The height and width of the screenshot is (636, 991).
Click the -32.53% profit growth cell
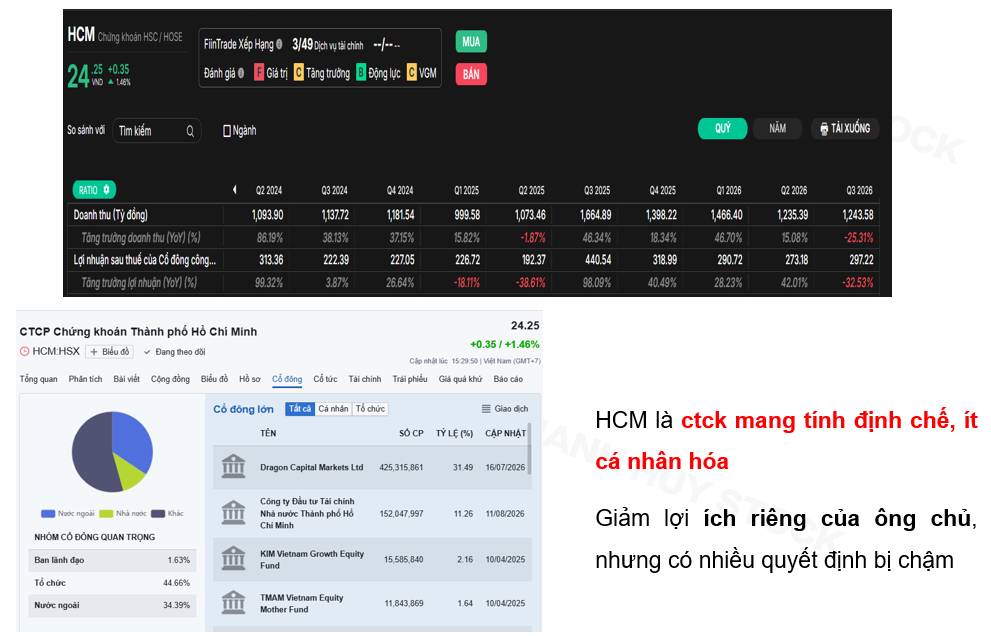pyautogui.click(x=858, y=283)
